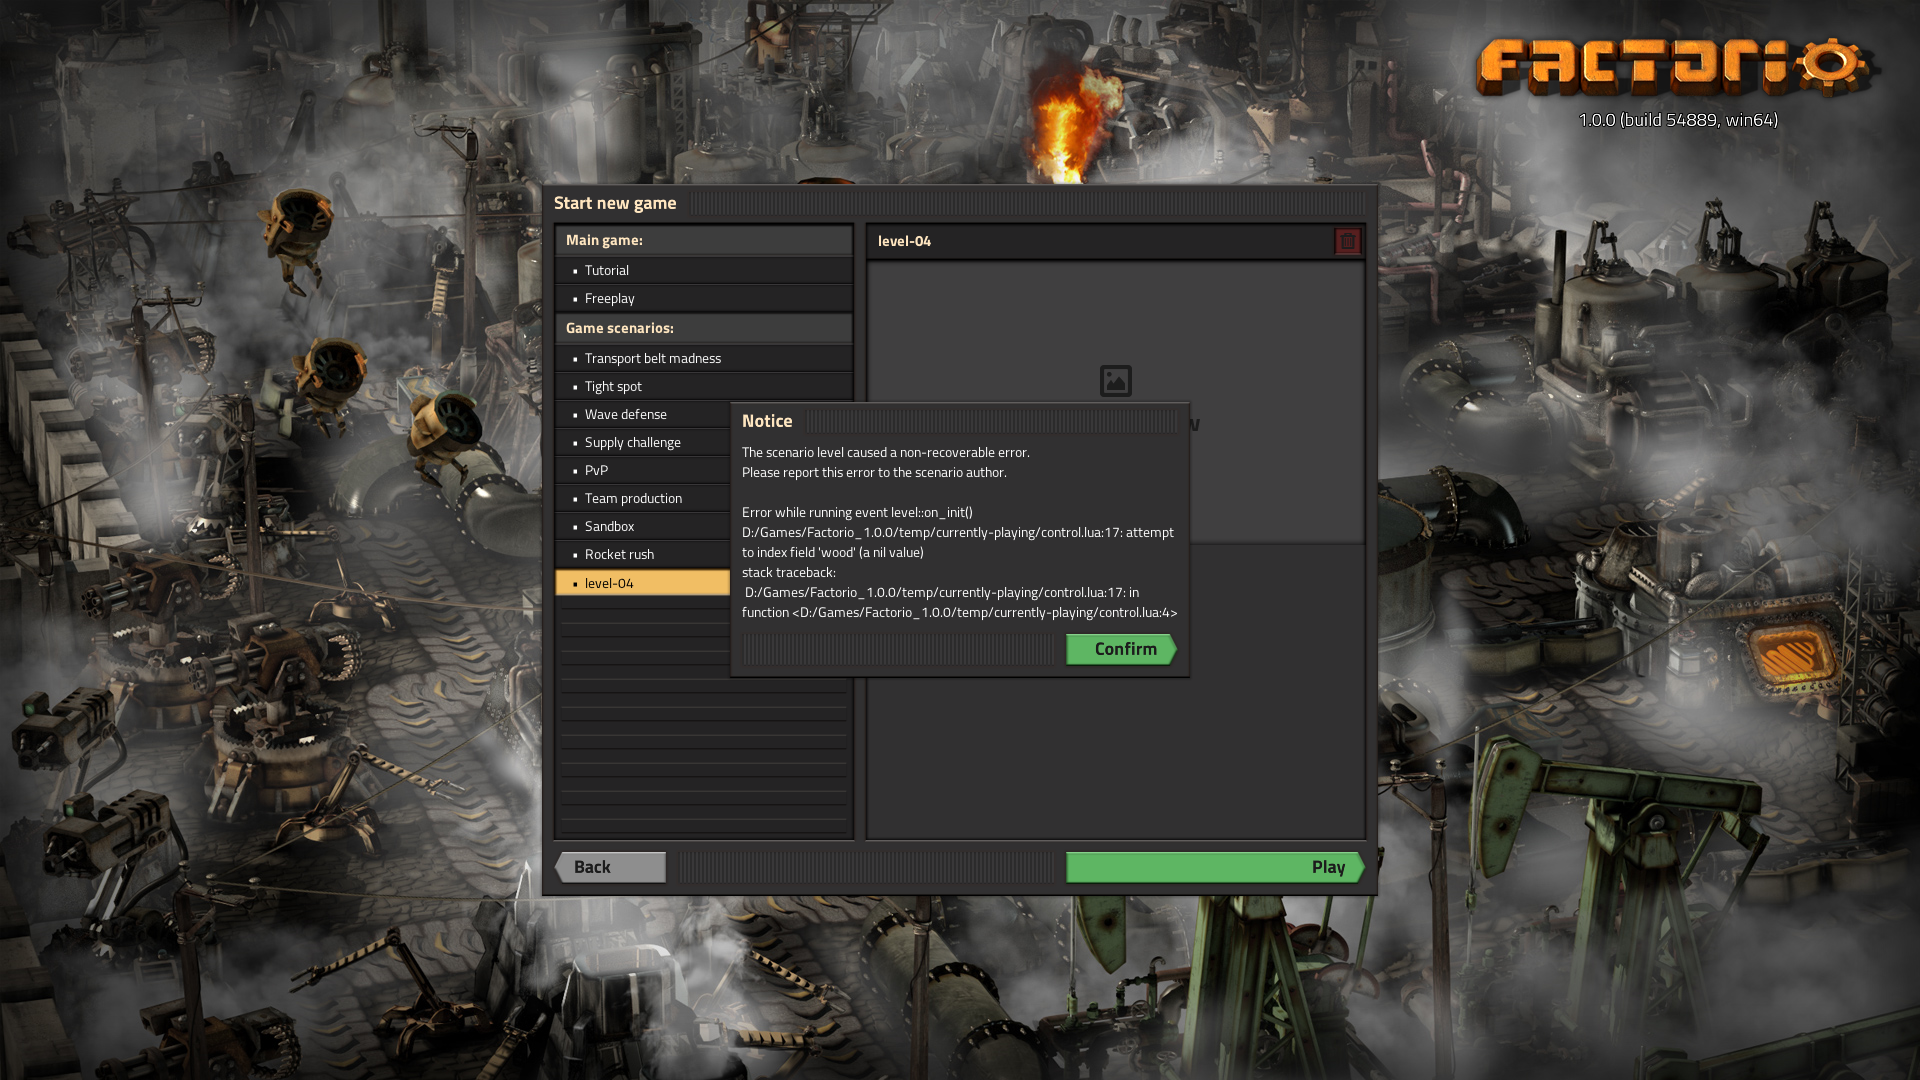Open Team production scenario
This screenshot has width=1920, height=1080.
(643, 498)
